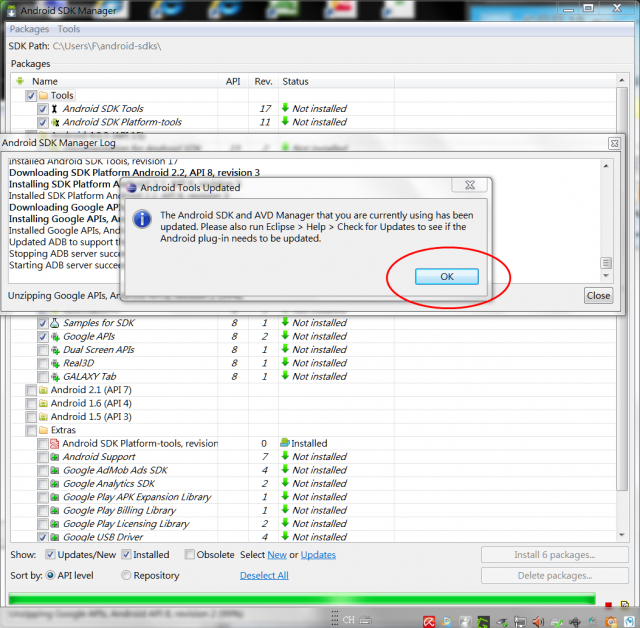Uncheck Google USB Driver package
This screenshot has width=640, height=628.
(42, 537)
